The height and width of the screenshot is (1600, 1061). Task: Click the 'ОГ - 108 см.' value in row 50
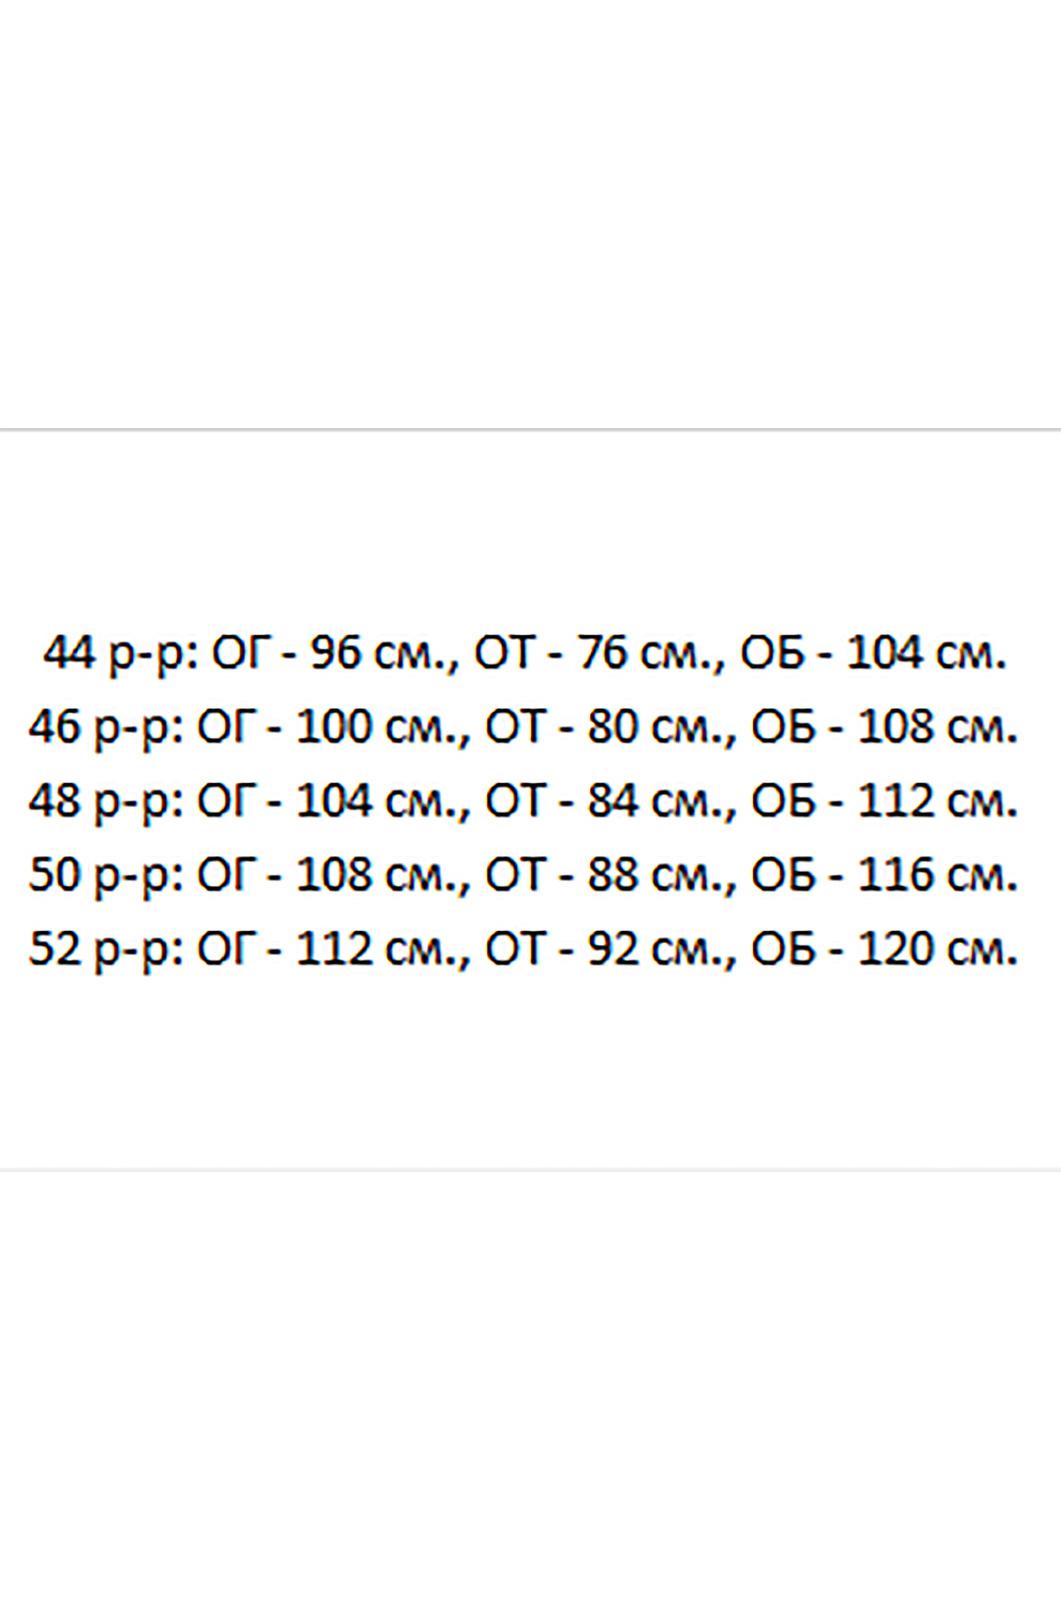(333, 876)
